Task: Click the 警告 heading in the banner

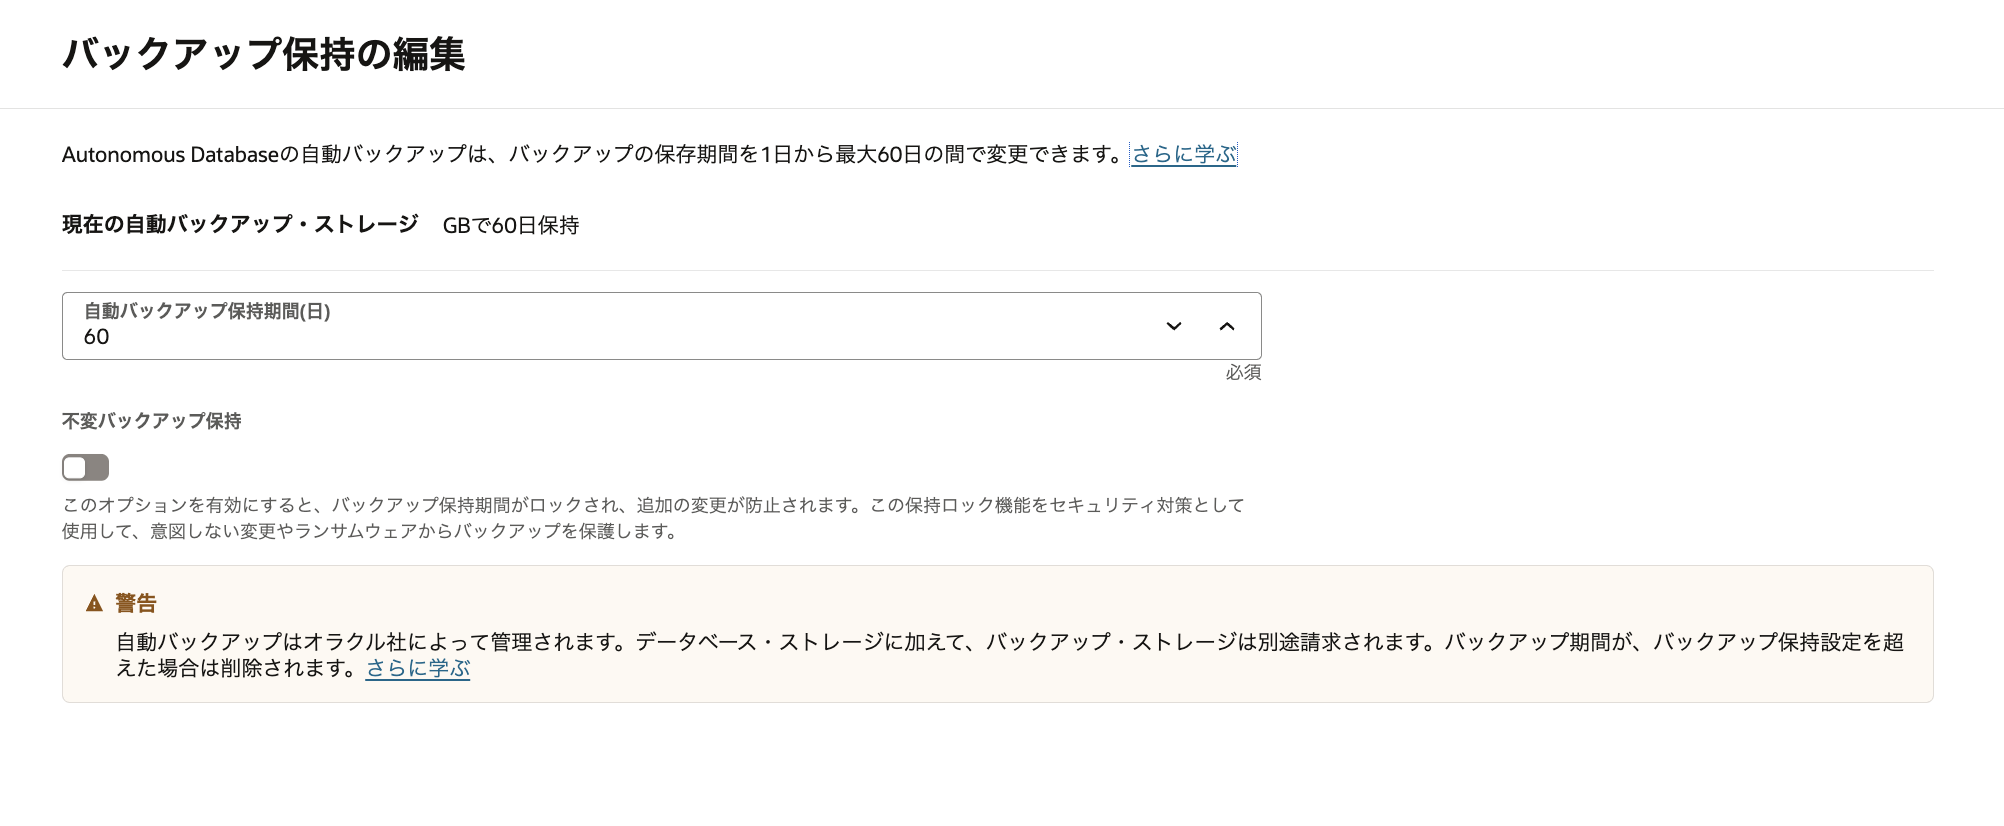Action: tap(136, 603)
